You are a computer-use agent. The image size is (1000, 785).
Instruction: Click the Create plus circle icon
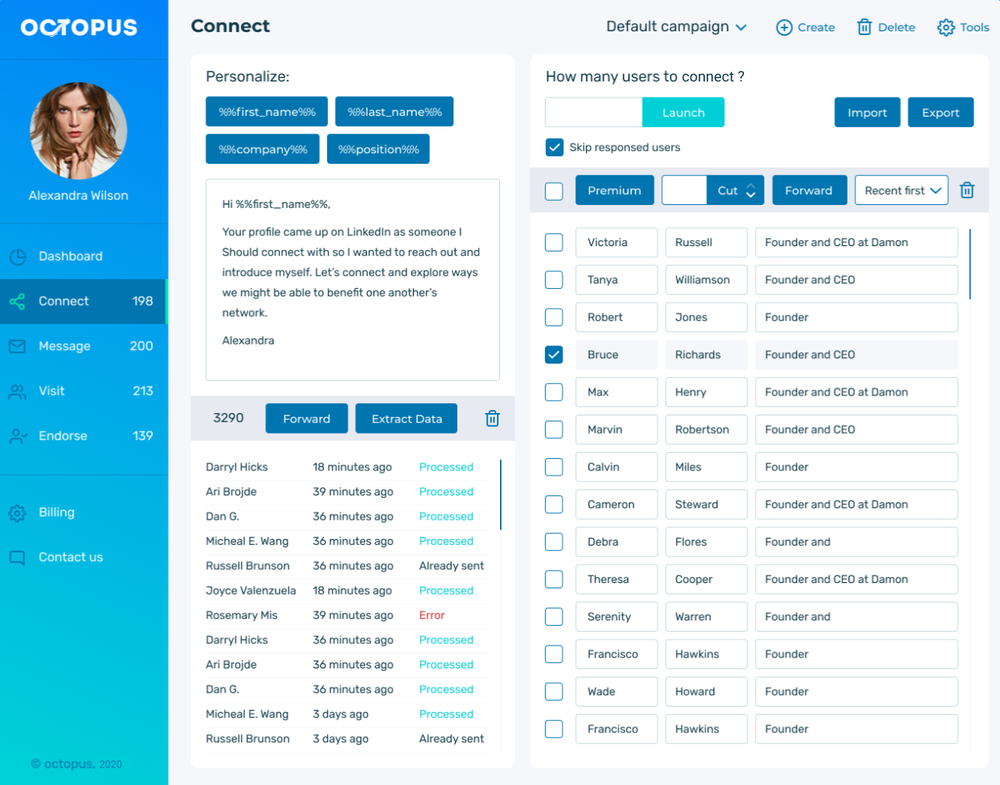tap(784, 27)
